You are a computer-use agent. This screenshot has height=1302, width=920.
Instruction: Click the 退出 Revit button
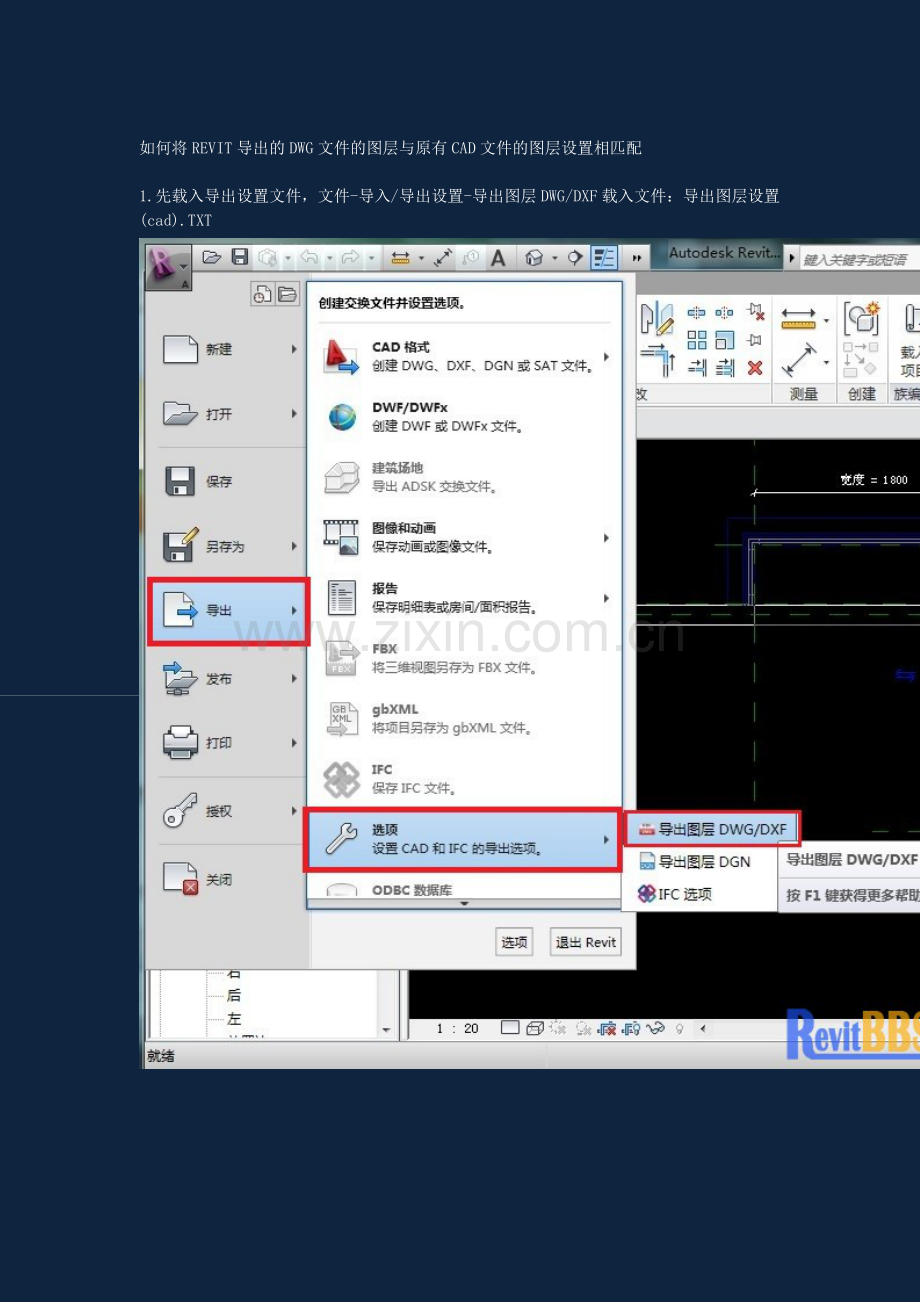(586, 942)
